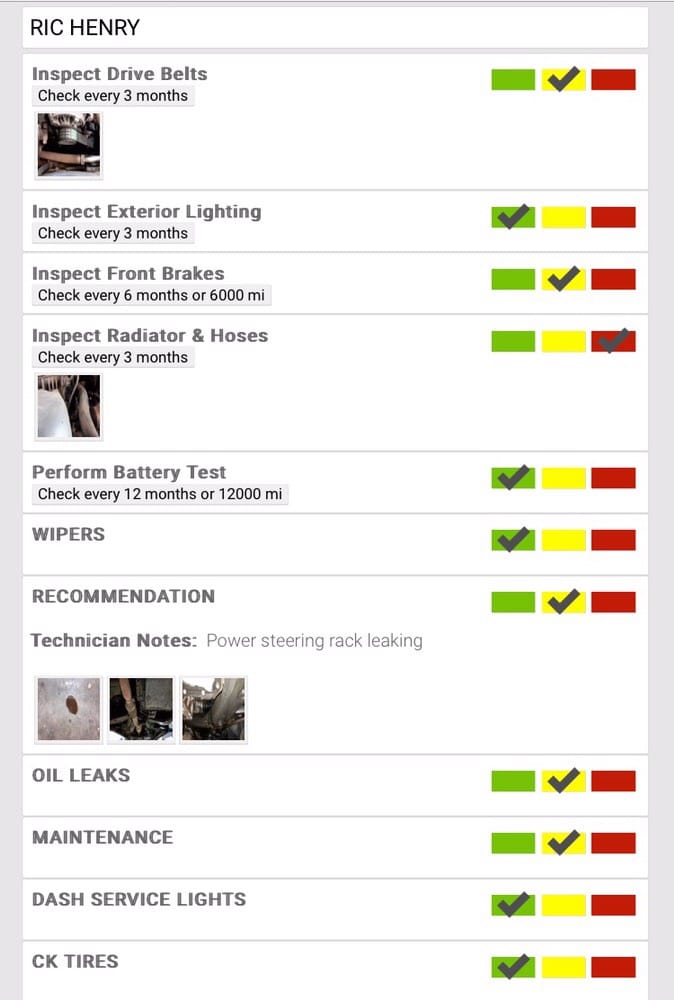
Task: Set Perform Battery Test status to yellow
Action: [x=564, y=478]
